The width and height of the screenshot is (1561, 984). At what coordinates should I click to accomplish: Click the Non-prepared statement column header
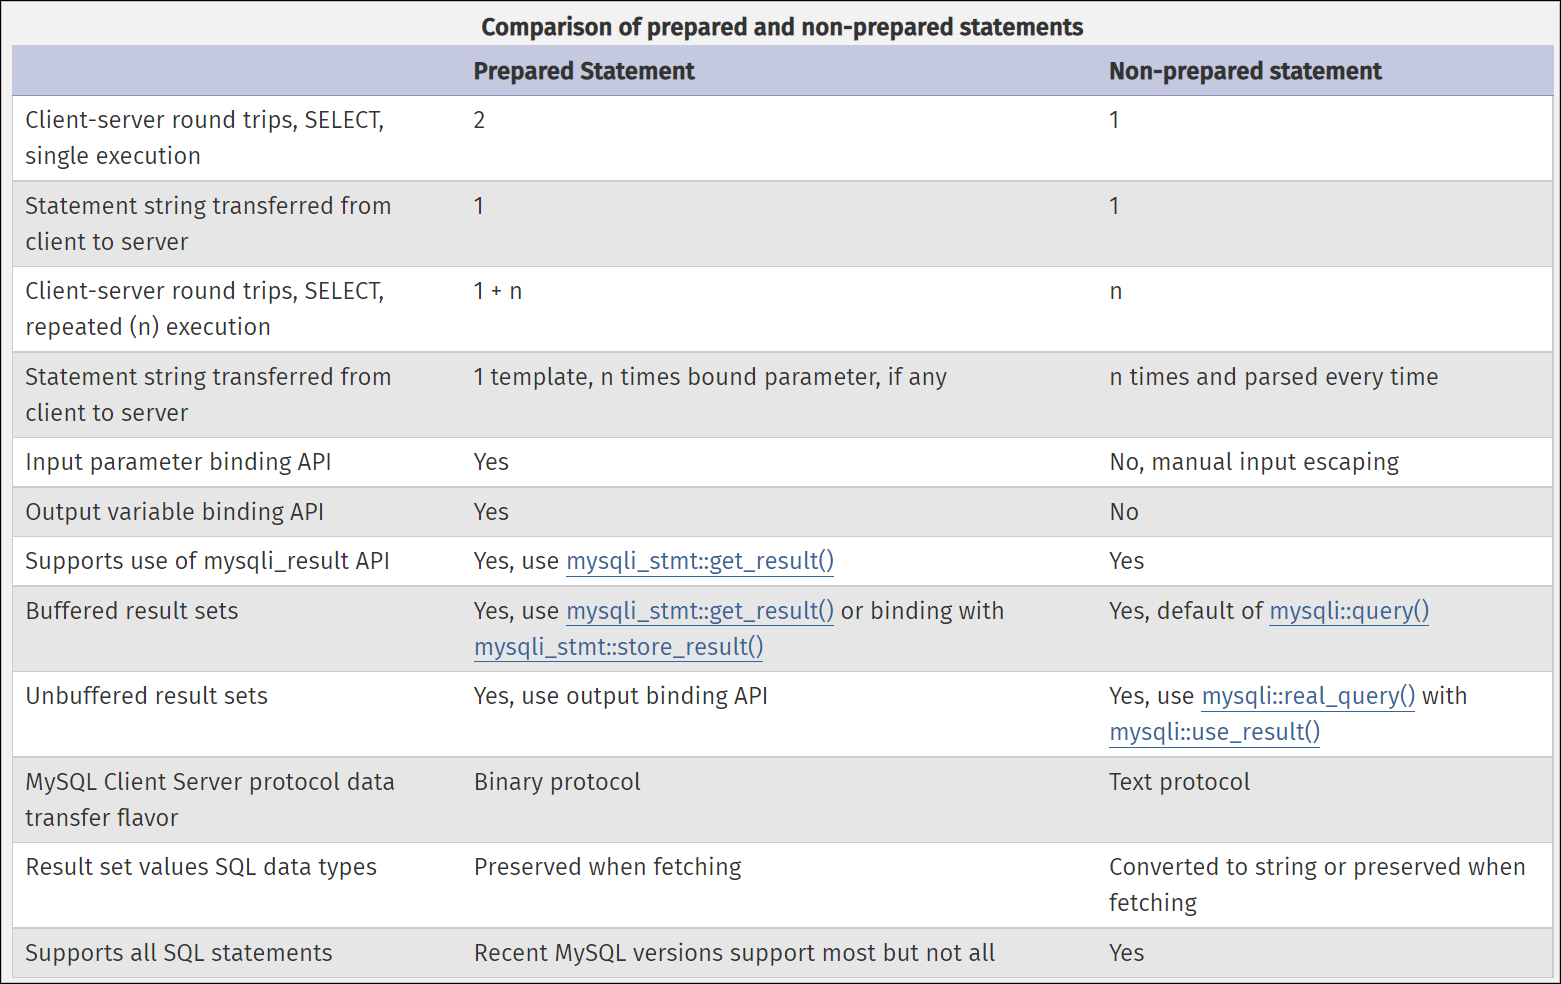coord(1245,71)
